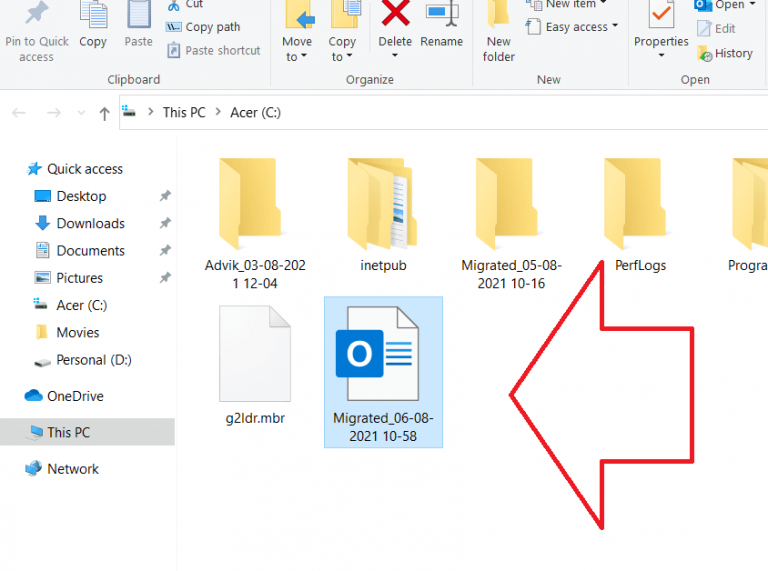Screen dimensions: 768x571
Task: Expand the Properties dropdown arrow
Action: [661, 55]
